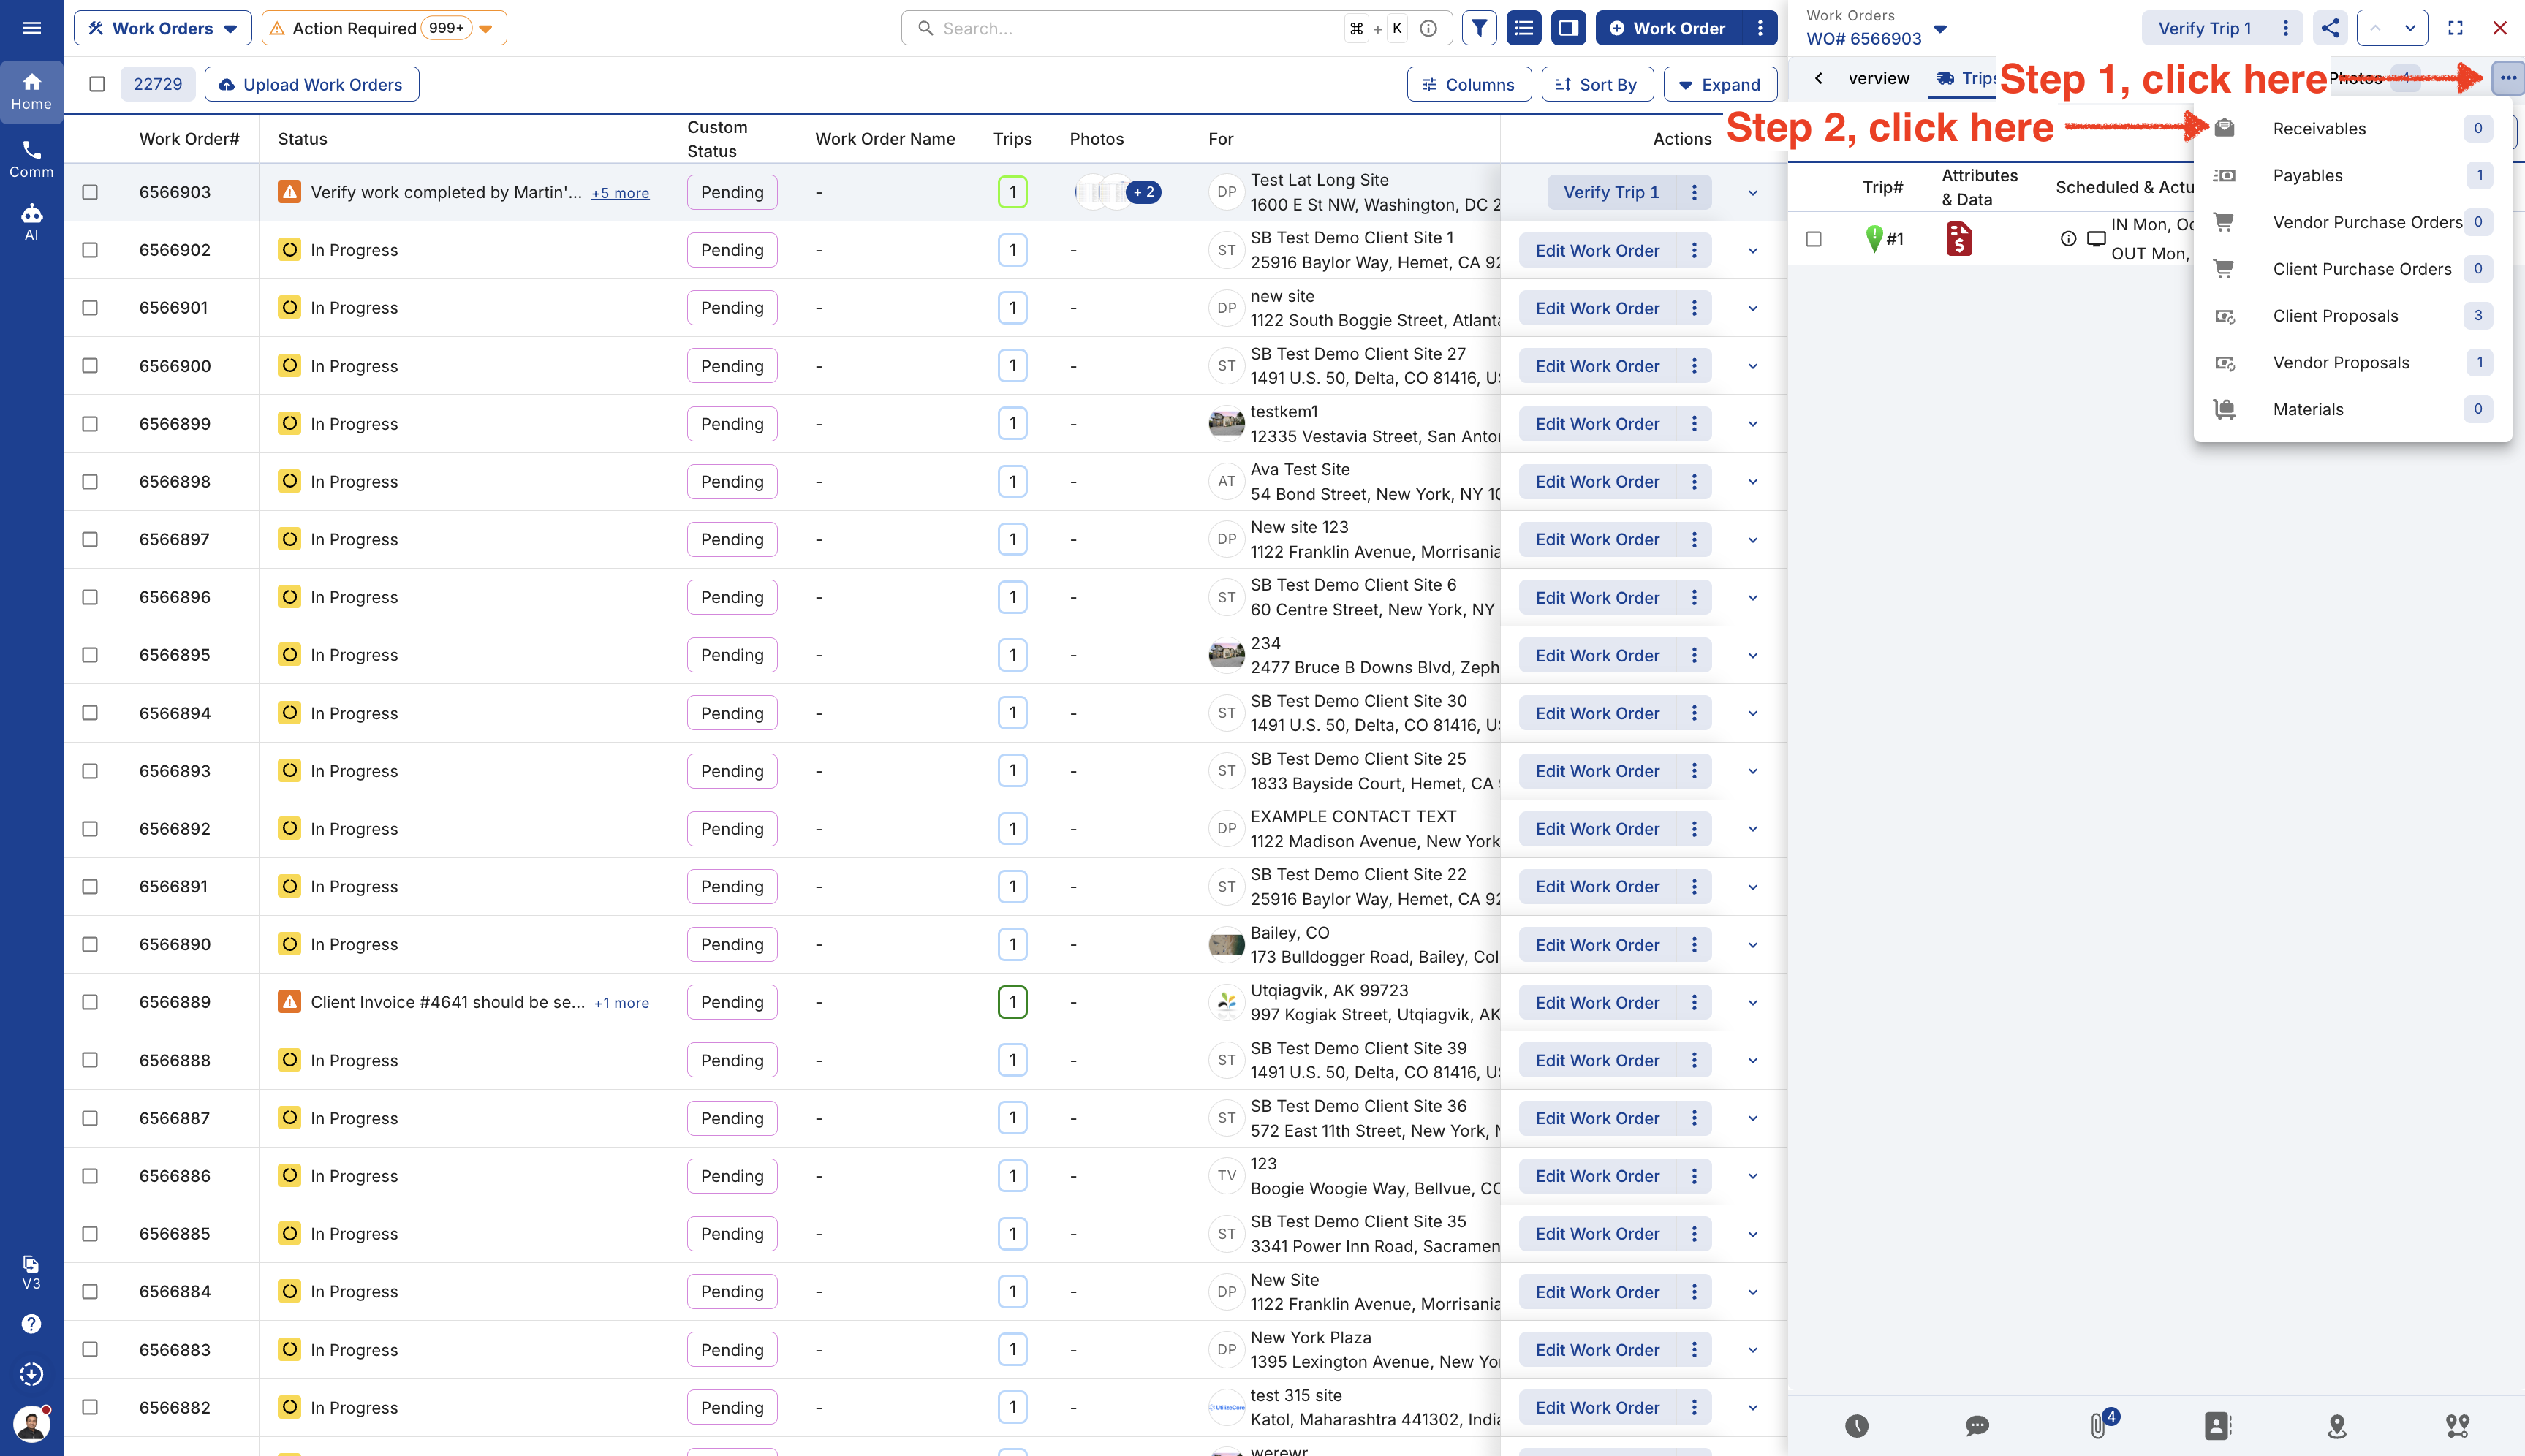Open the Comm phone section
2525x1456 pixels.
[32, 159]
